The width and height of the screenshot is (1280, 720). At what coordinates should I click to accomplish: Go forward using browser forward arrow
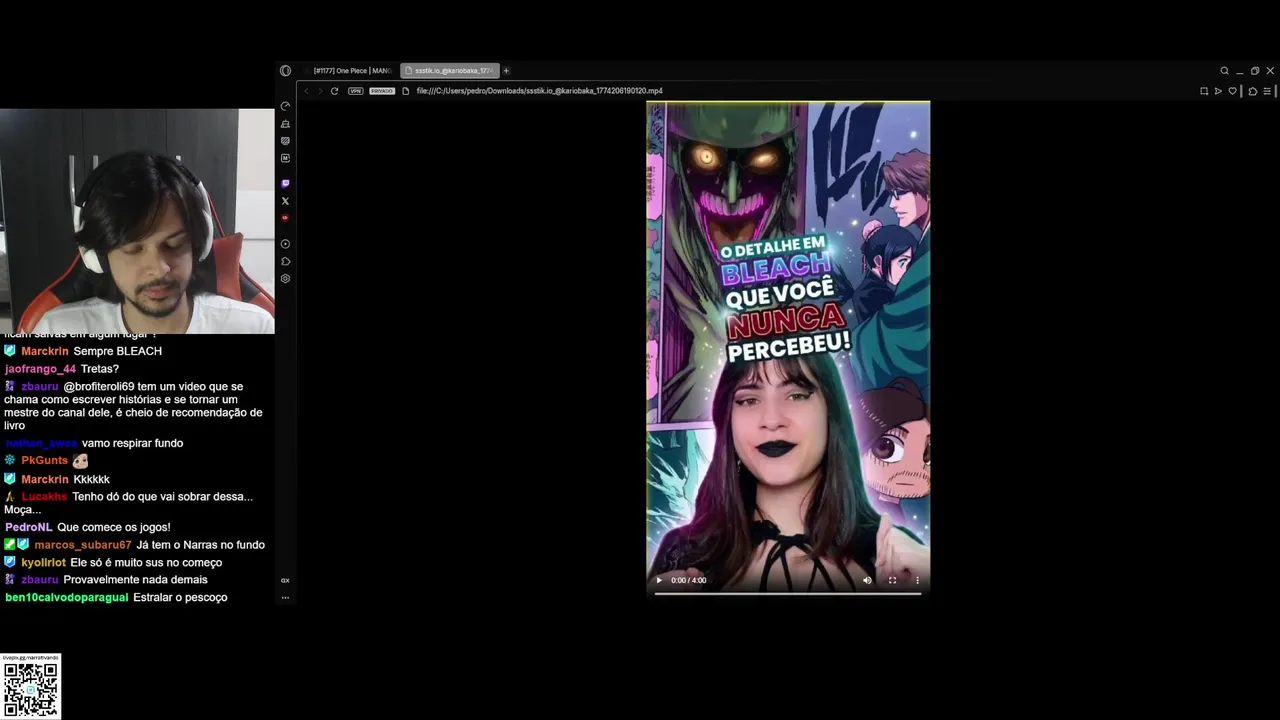[x=320, y=91]
